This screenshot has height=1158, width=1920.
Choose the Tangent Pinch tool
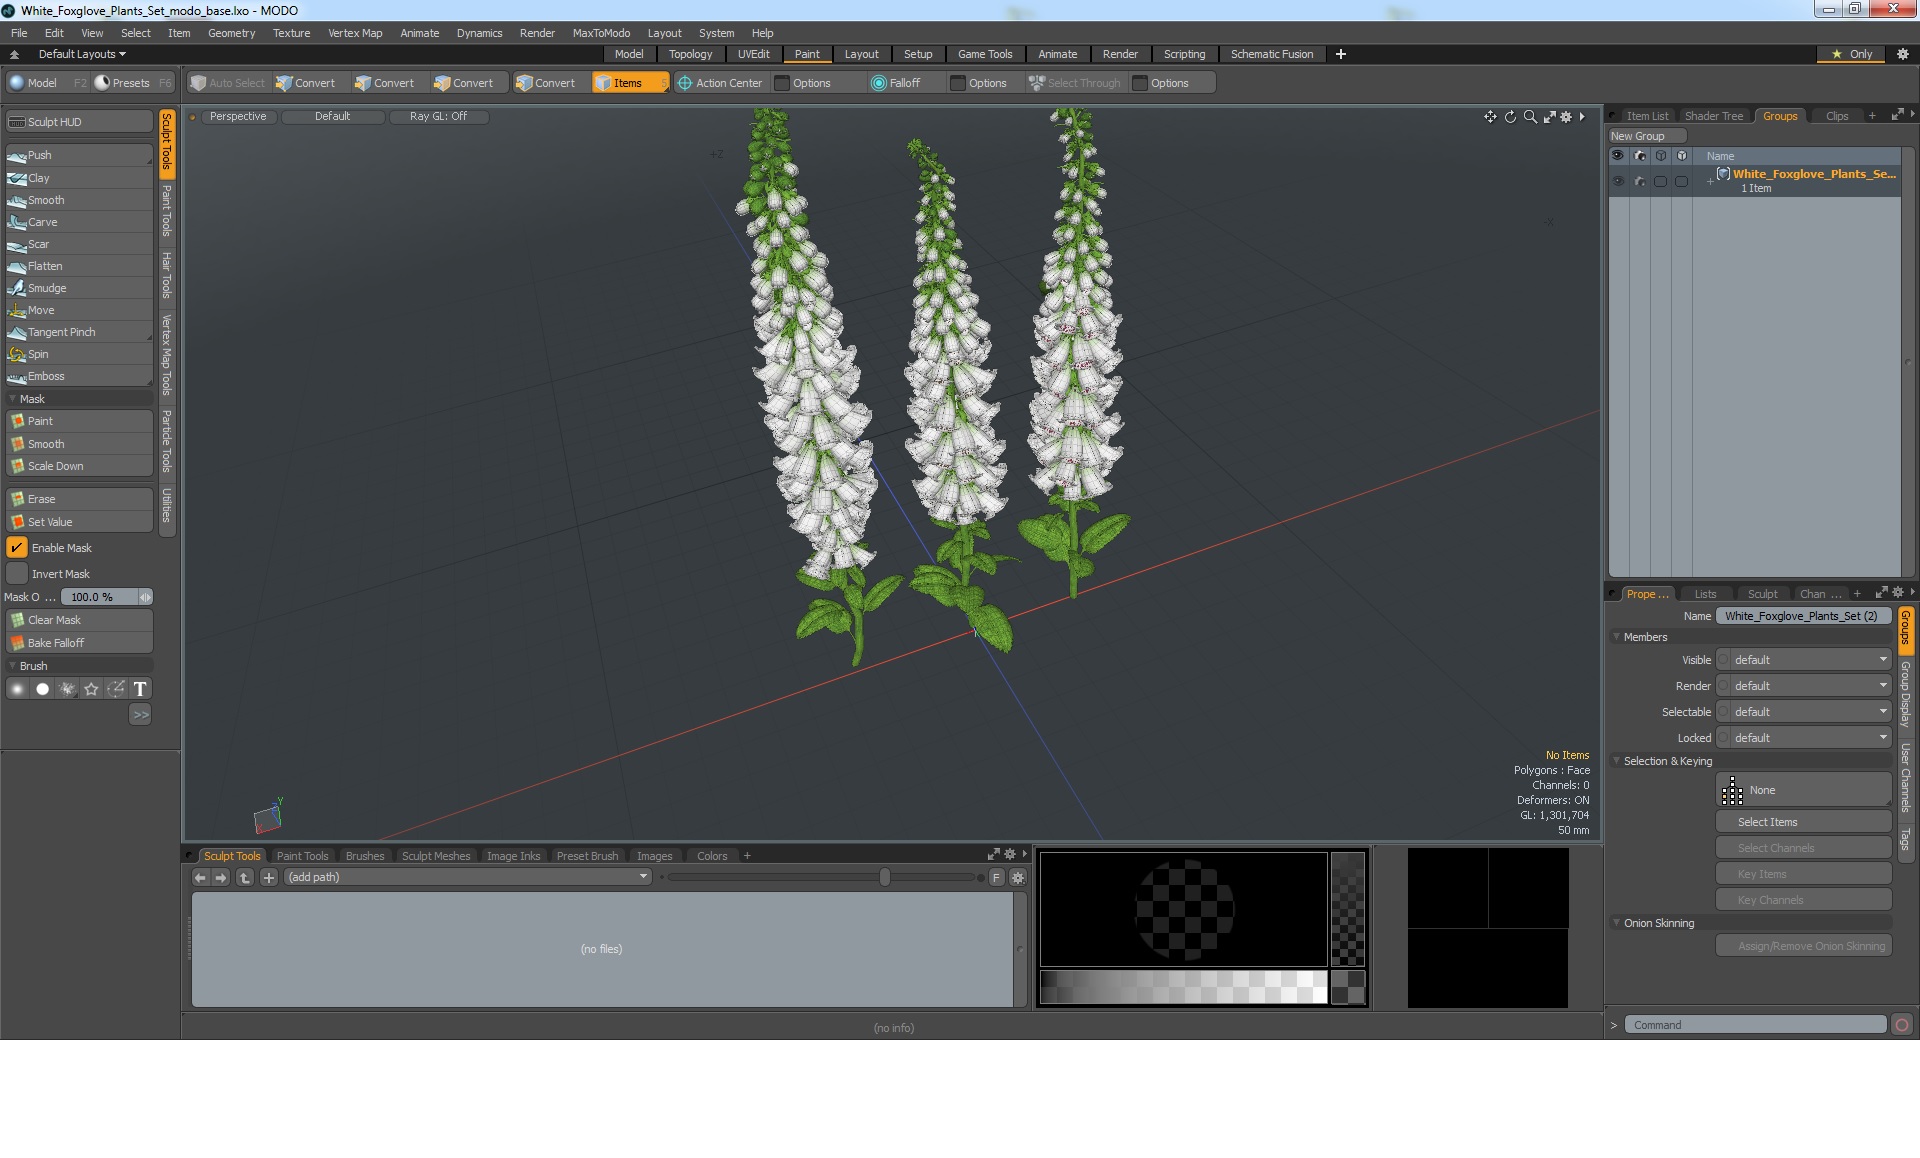61,332
